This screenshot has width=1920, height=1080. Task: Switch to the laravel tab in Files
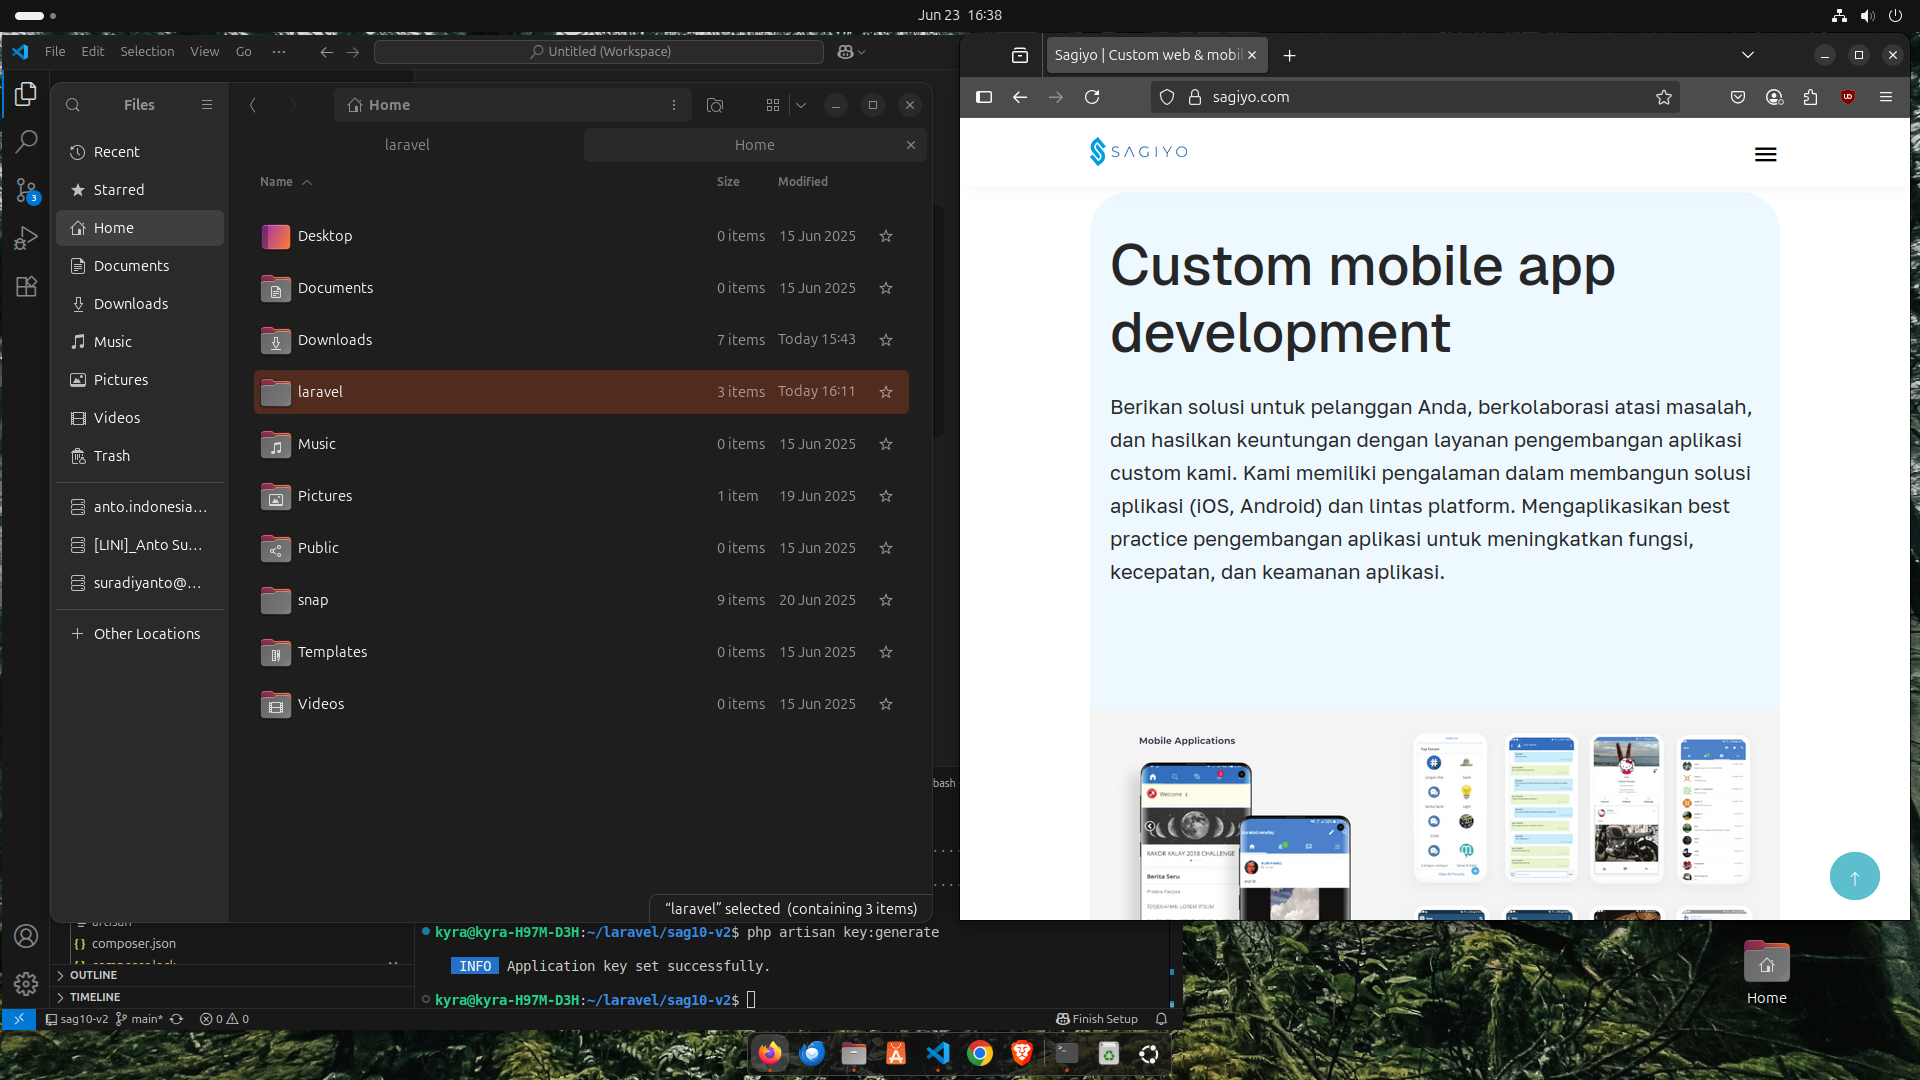tap(407, 145)
